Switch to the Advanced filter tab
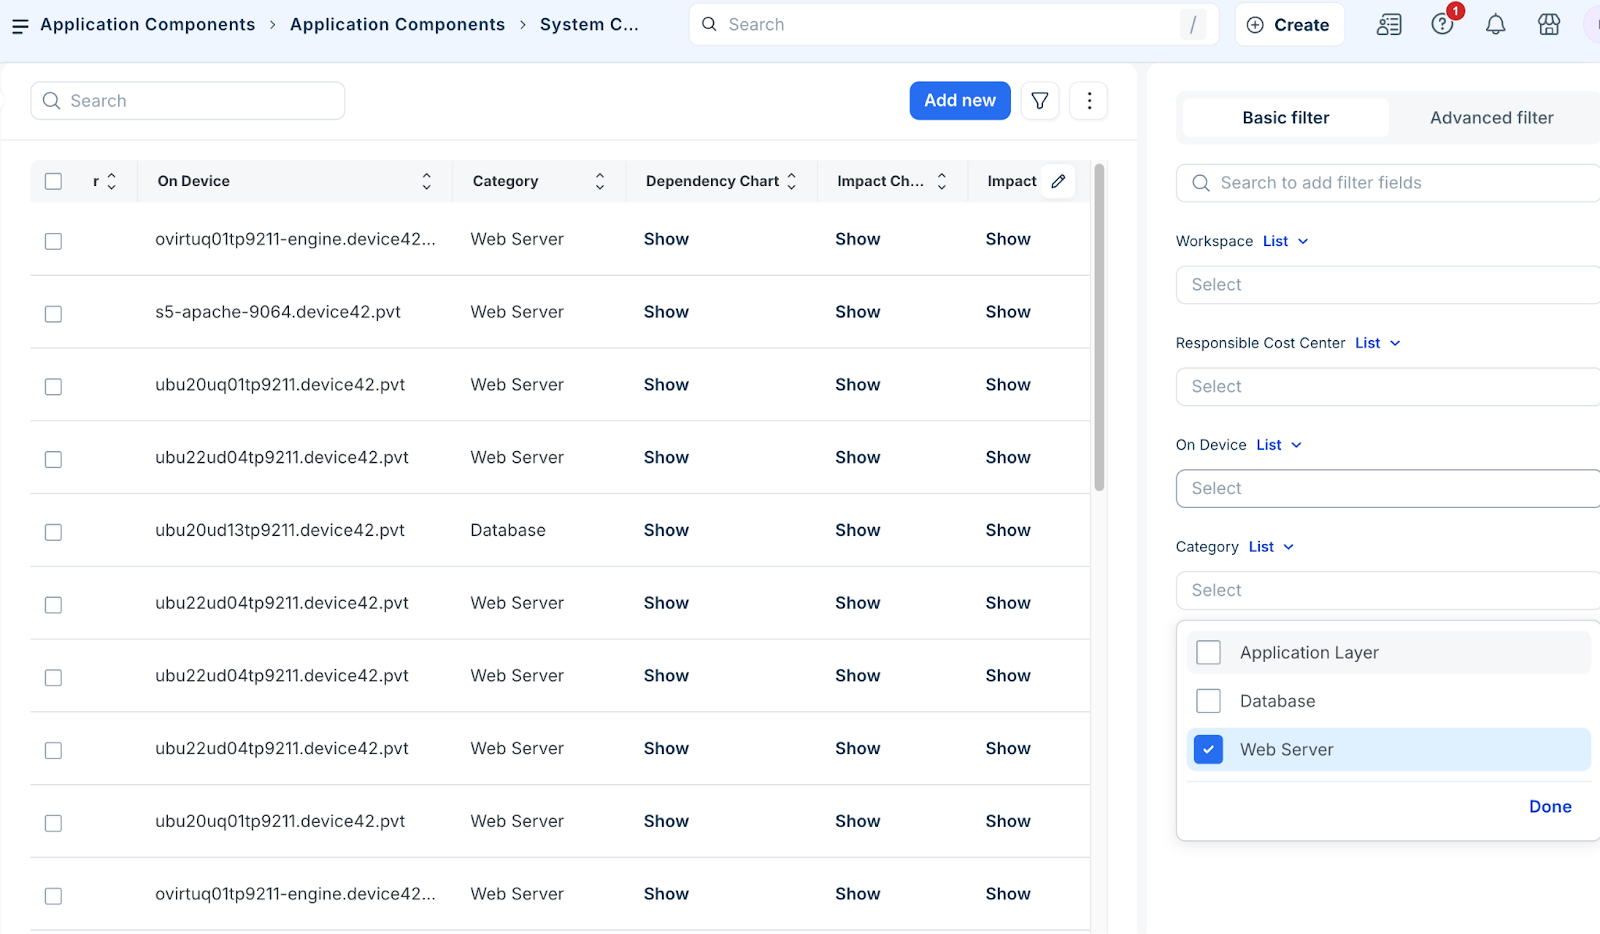 [x=1491, y=118]
